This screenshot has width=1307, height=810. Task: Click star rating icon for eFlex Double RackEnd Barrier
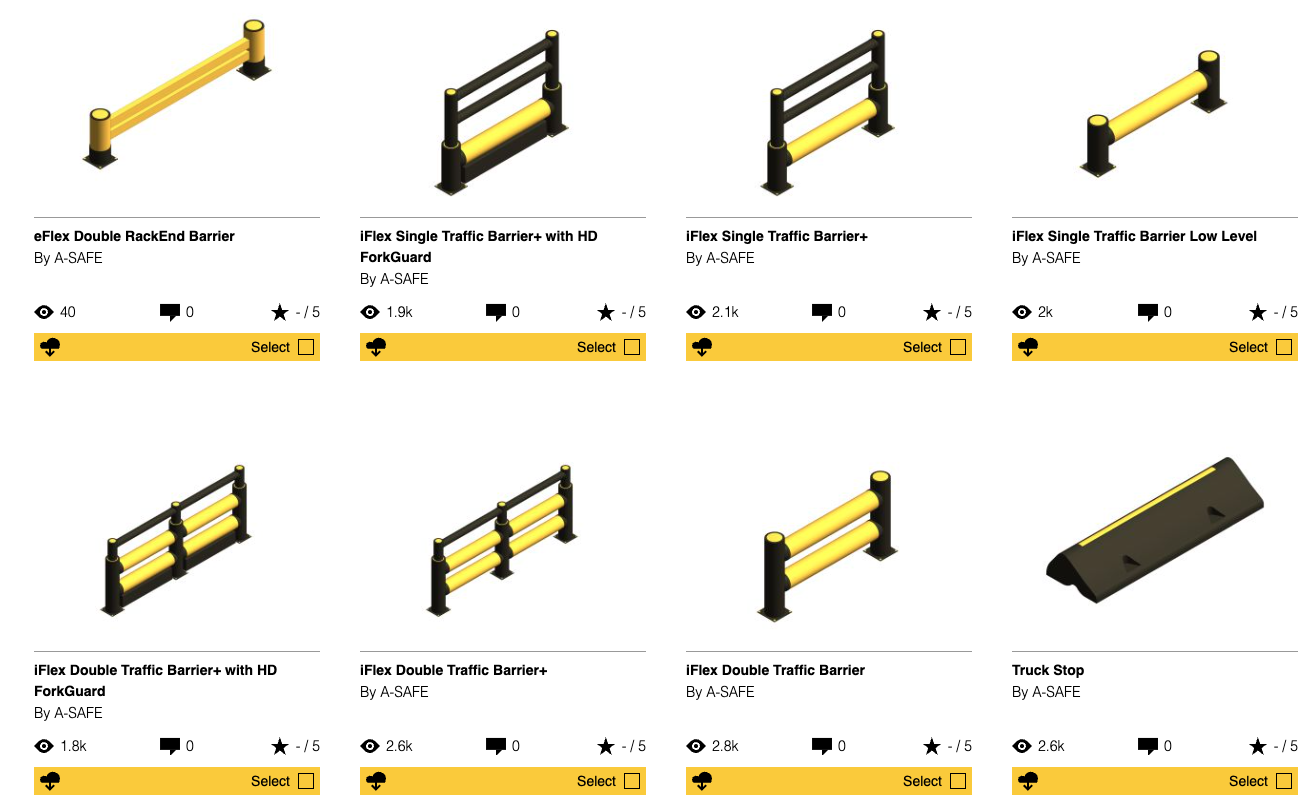click(x=280, y=312)
